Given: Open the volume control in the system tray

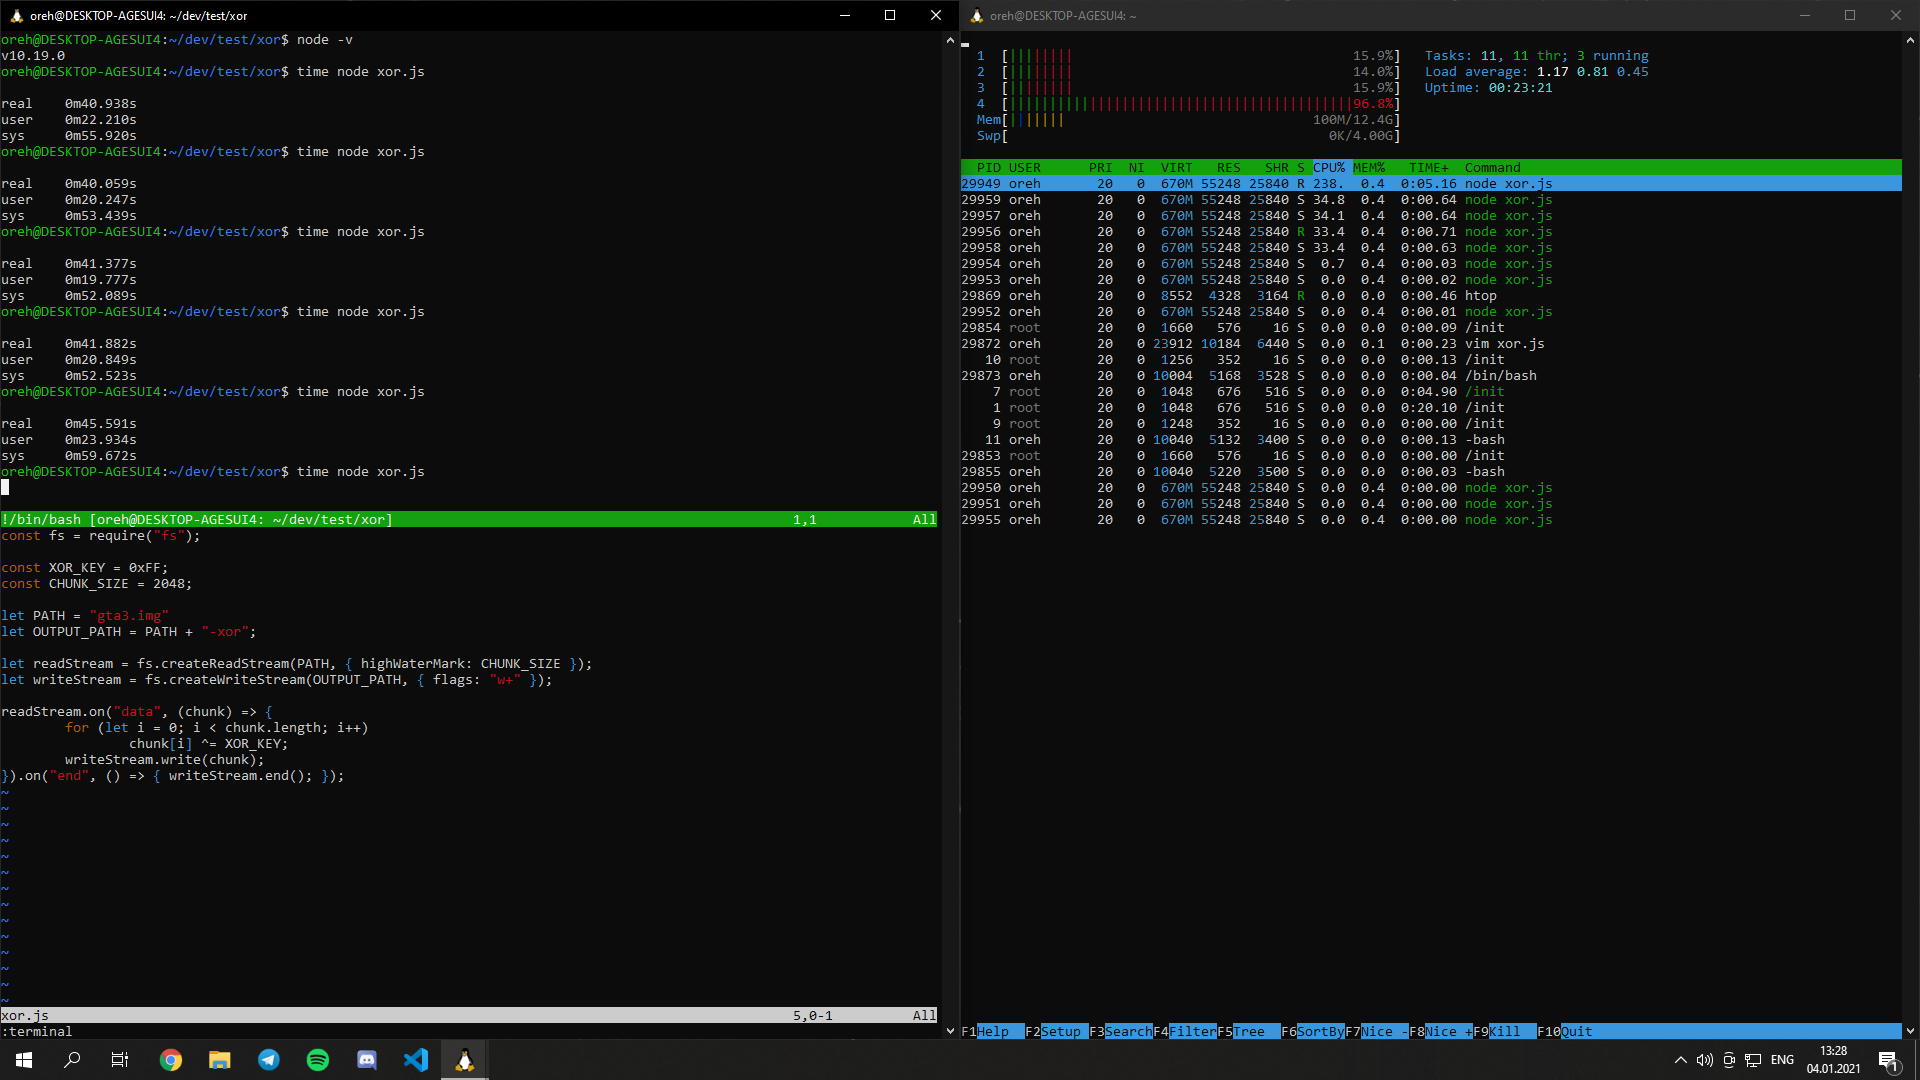Looking at the screenshot, I should coord(1704,1060).
